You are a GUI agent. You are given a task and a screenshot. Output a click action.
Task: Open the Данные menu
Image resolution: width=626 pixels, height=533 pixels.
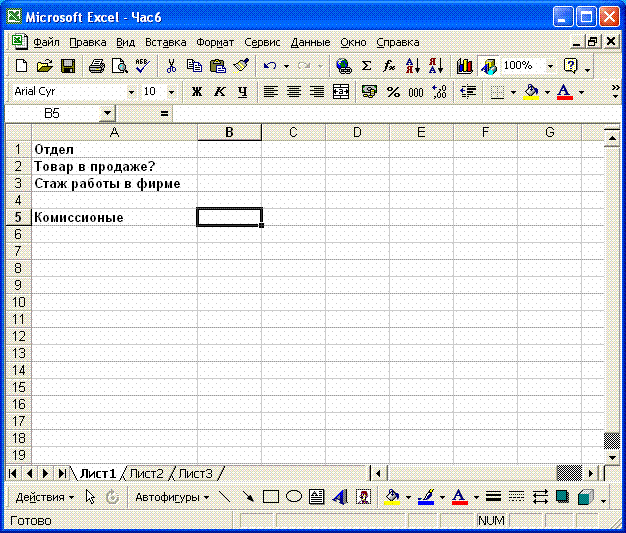click(x=310, y=42)
